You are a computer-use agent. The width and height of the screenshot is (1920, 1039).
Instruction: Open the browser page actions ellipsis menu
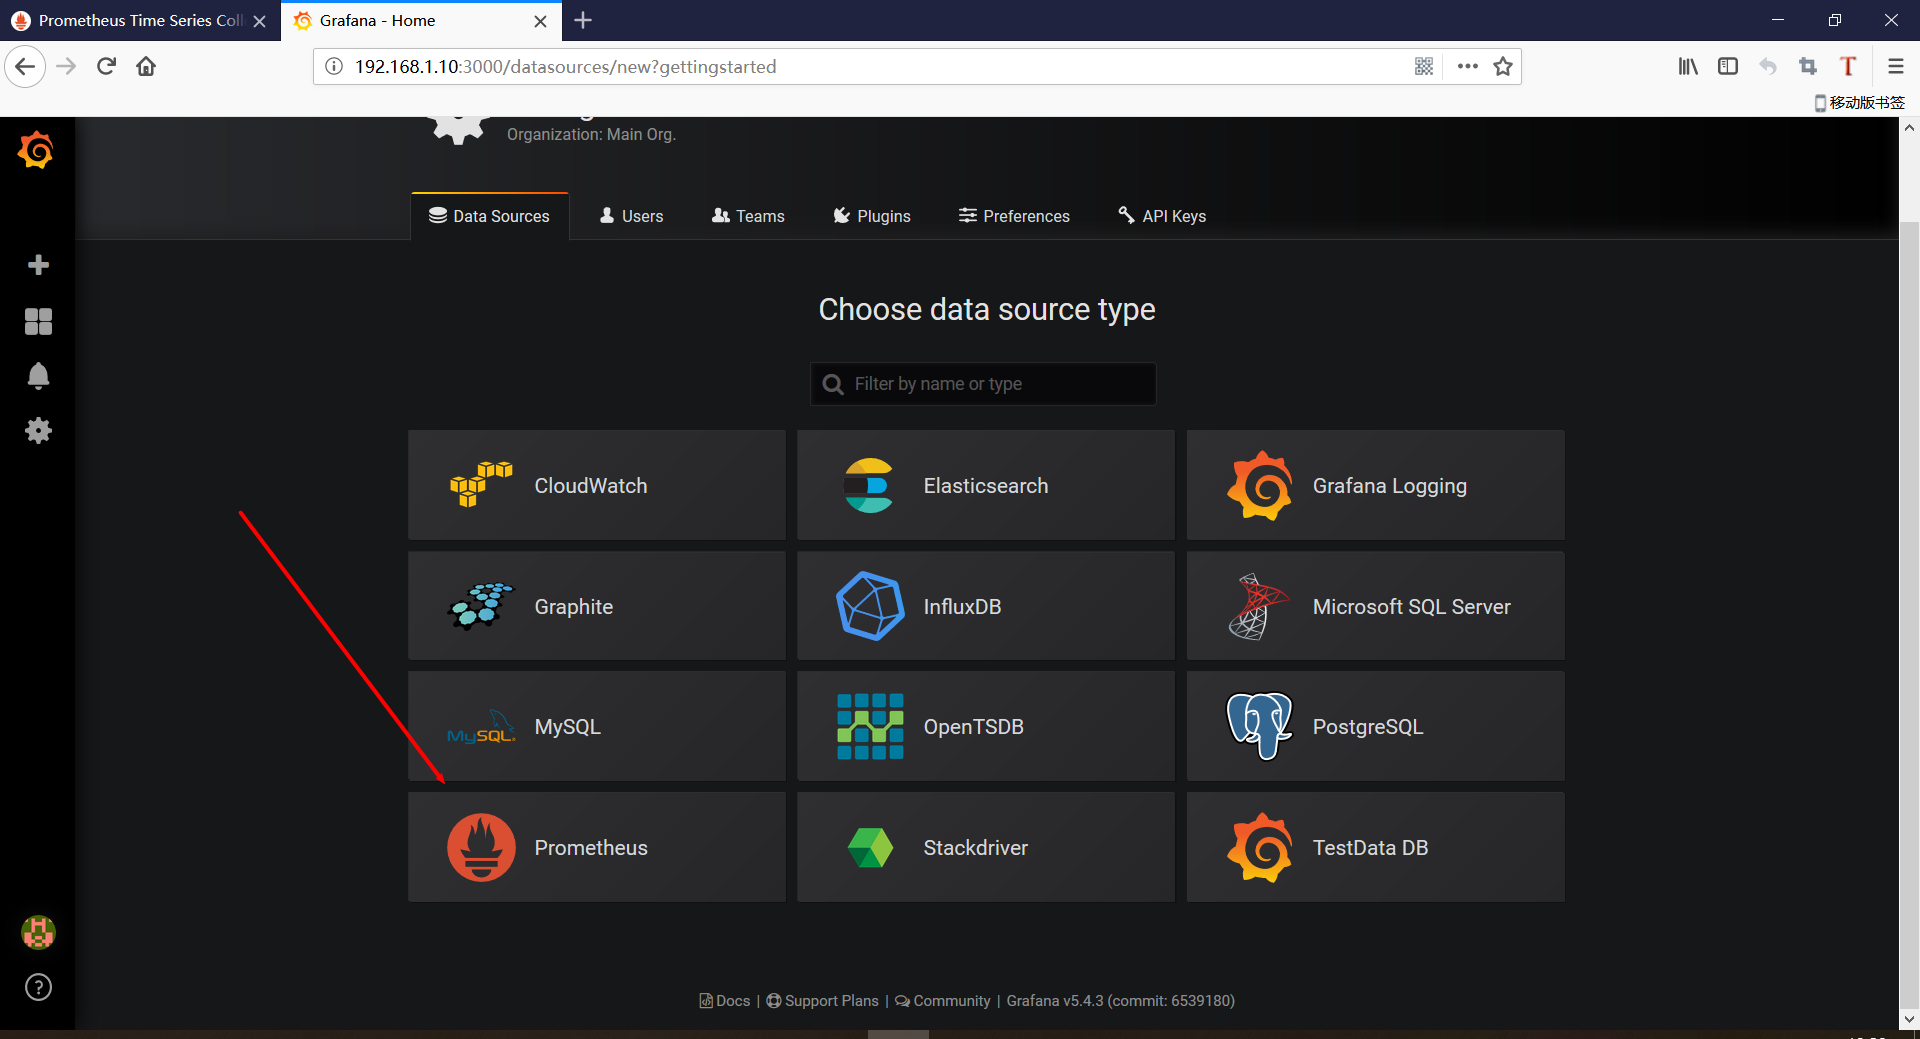click(x=1467, y=67)
